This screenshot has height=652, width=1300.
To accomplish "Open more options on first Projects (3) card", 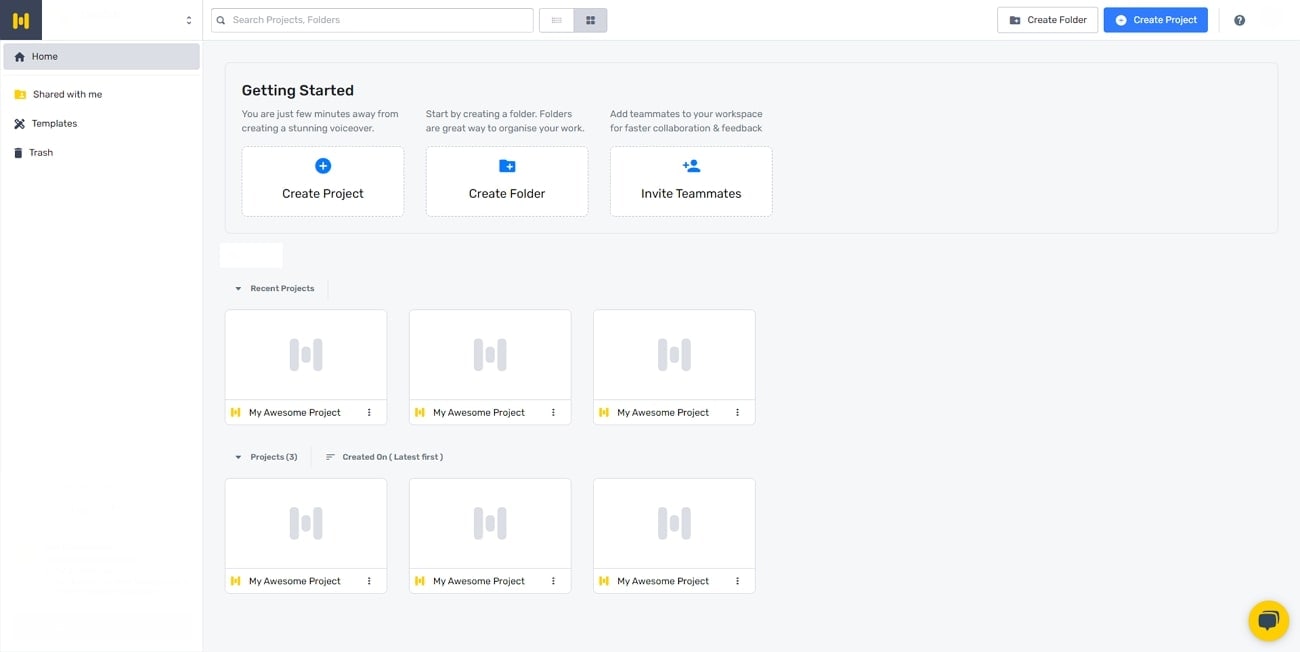I will point(369,581).
